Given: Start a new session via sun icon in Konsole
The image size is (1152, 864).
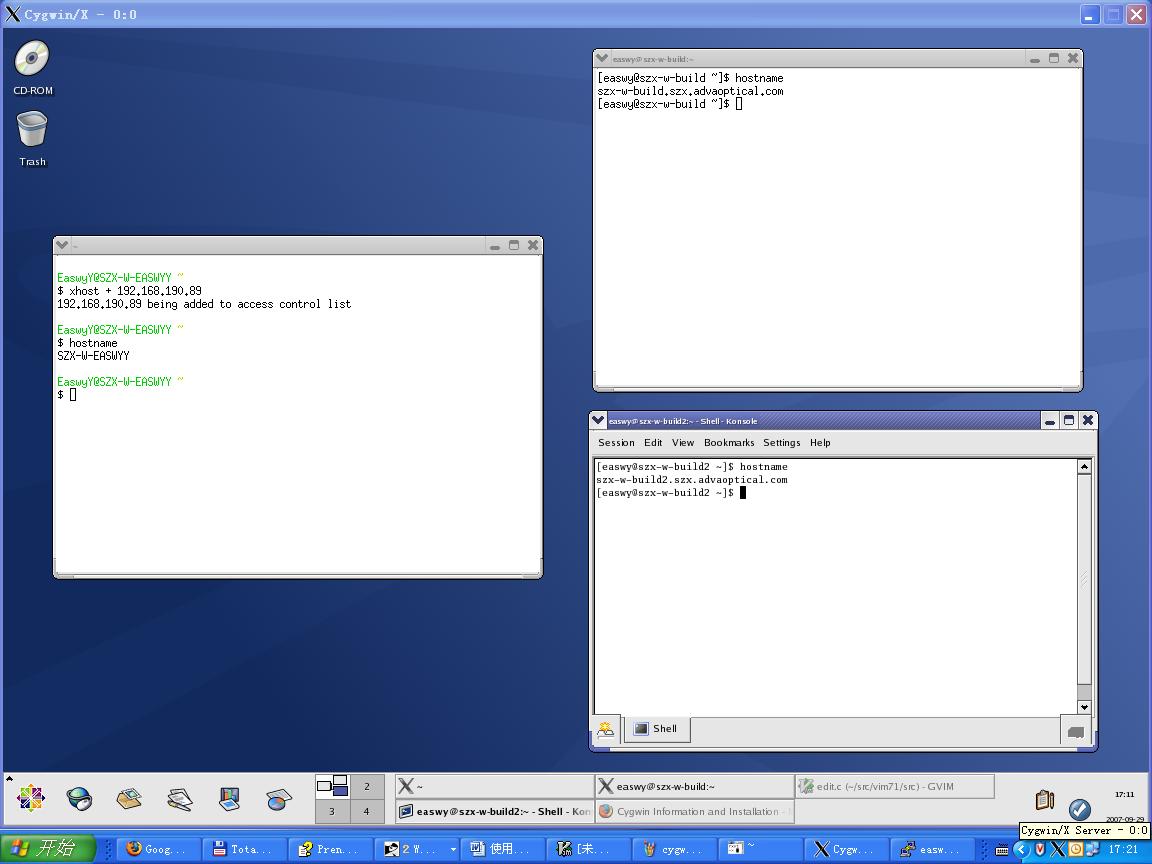Looking at the screenshot, I should [605, 729].
